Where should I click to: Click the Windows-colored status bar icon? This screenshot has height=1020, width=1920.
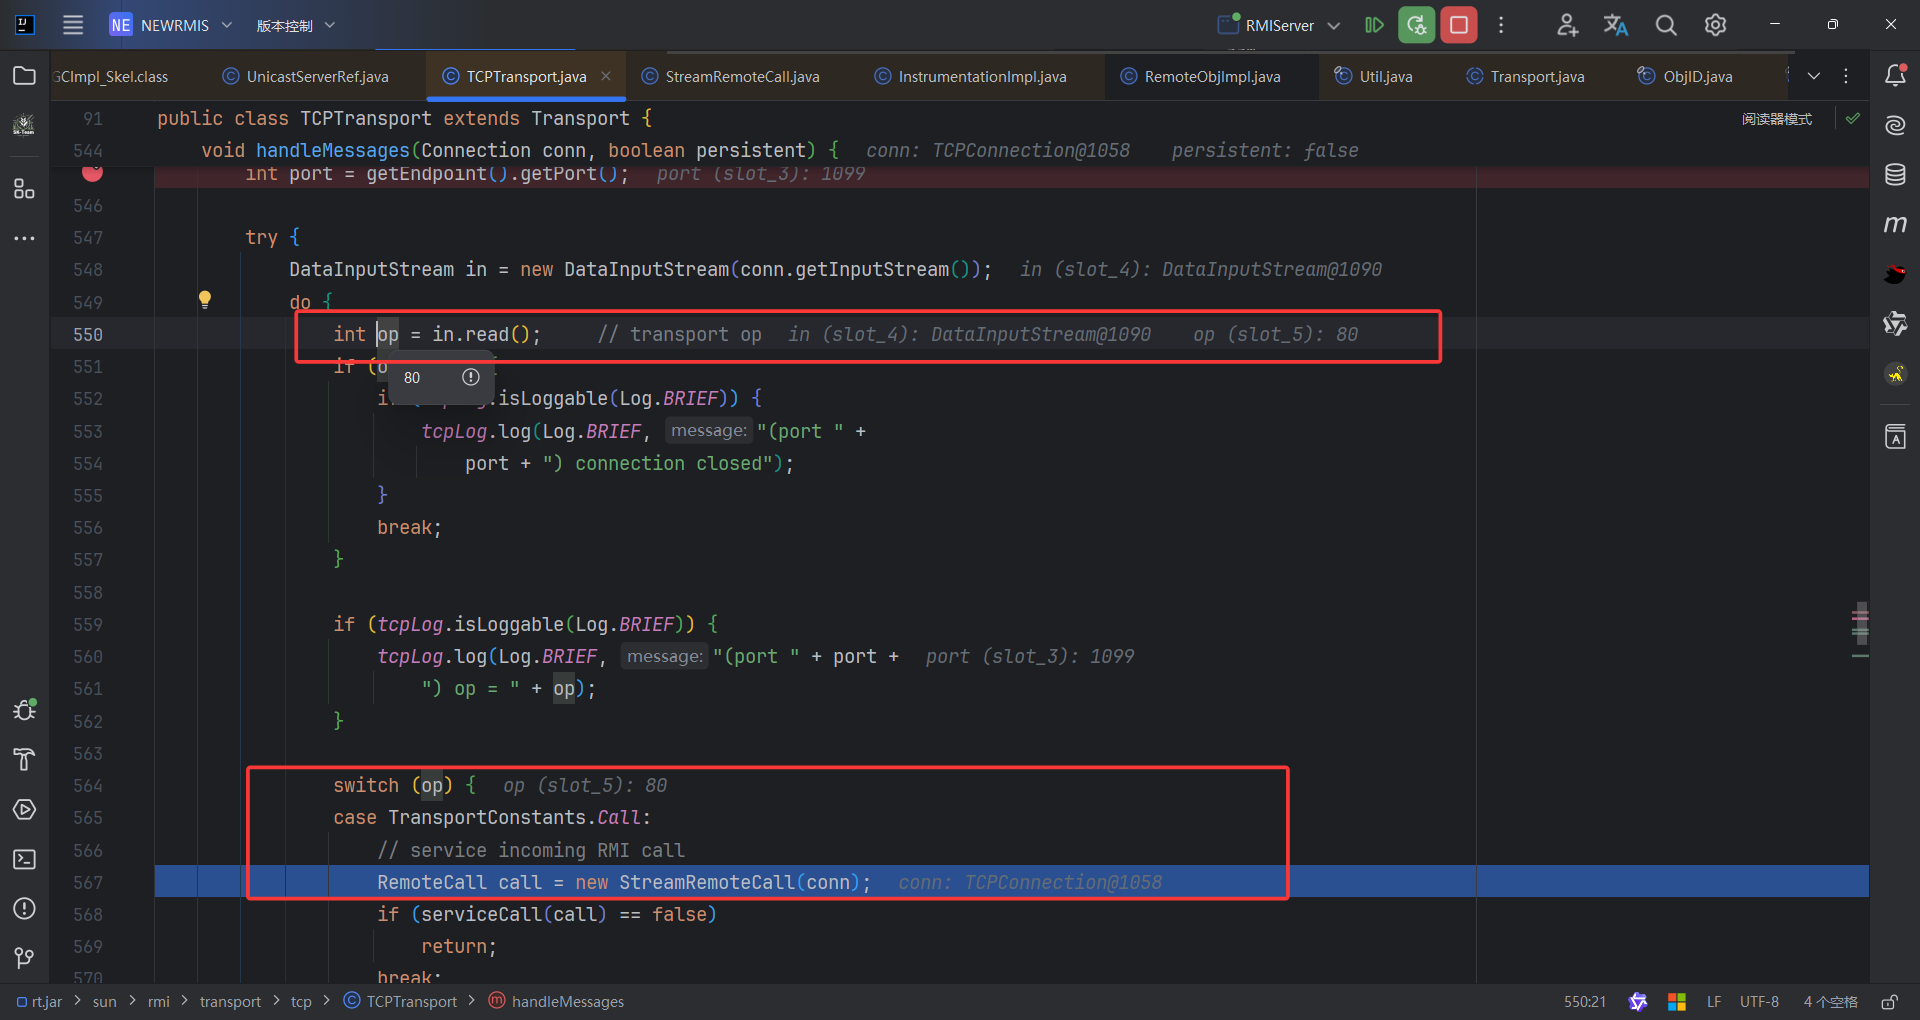click(x=1677, y=1002)
